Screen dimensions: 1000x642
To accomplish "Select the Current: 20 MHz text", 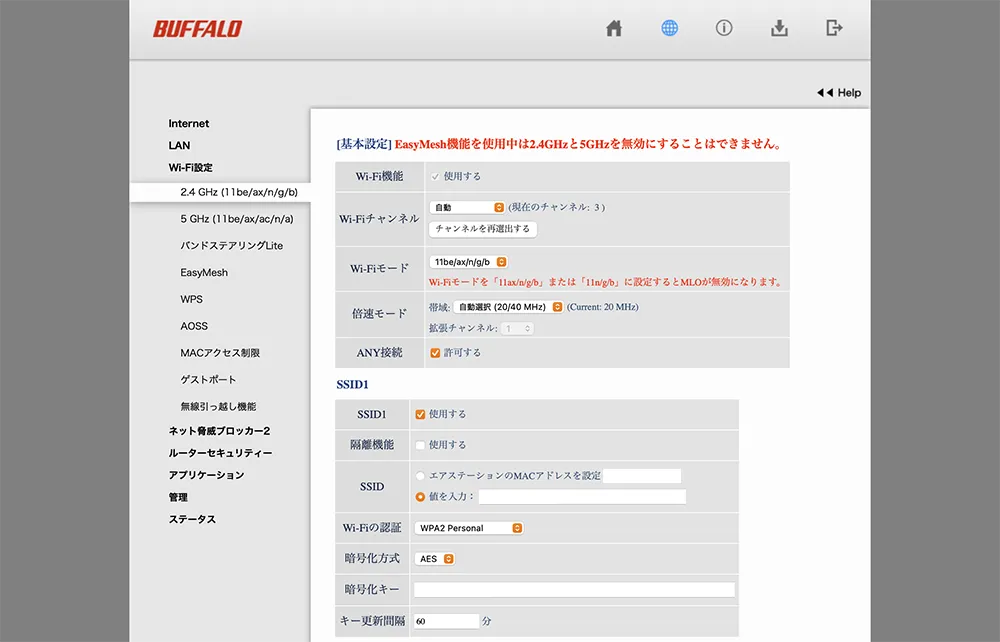I will 603,307.
